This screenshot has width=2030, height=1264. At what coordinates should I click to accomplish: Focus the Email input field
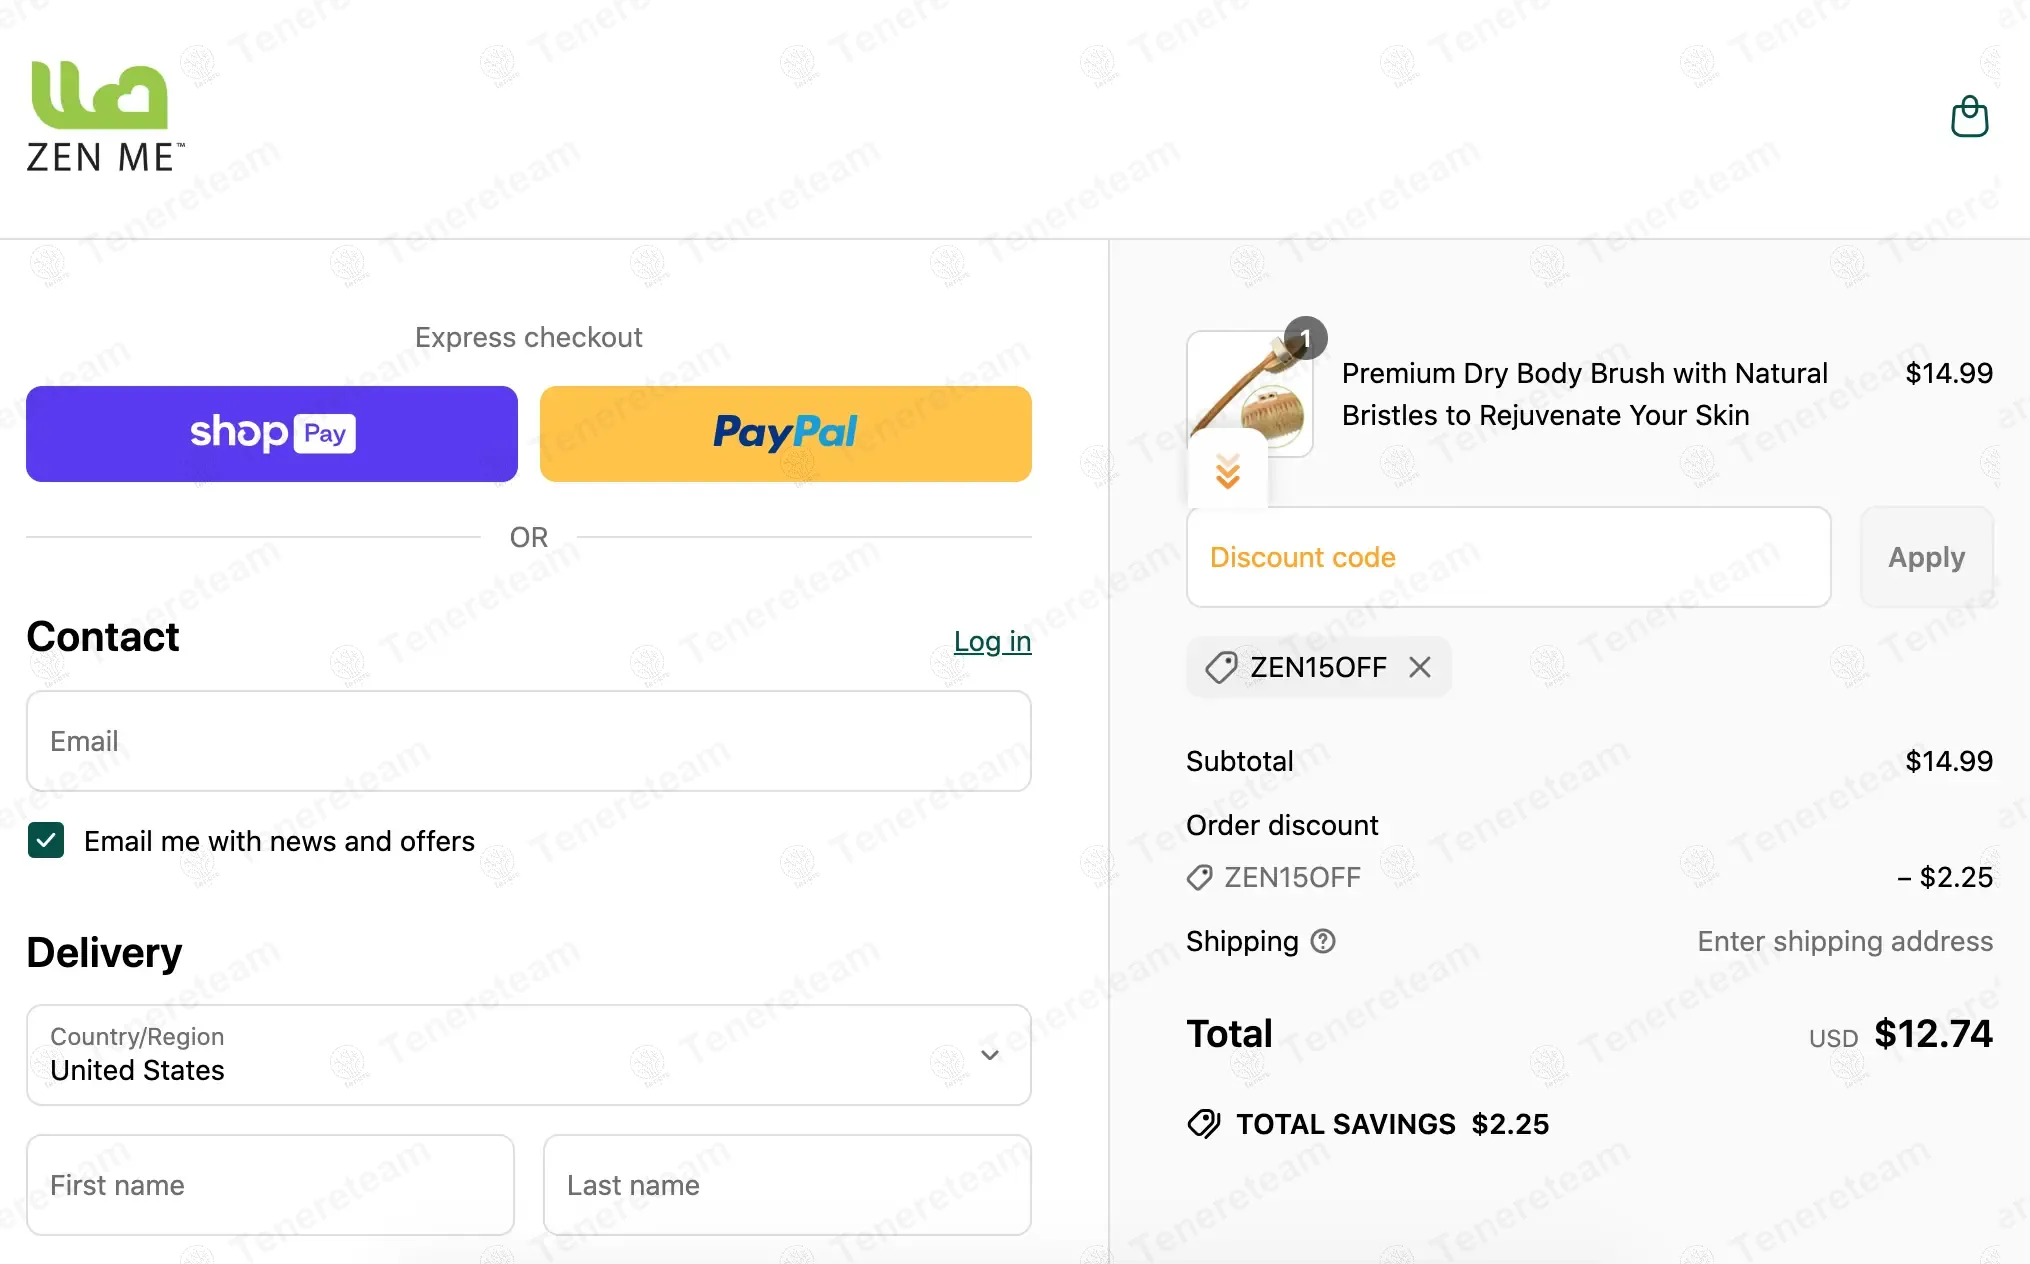click(x=529, y=741)
